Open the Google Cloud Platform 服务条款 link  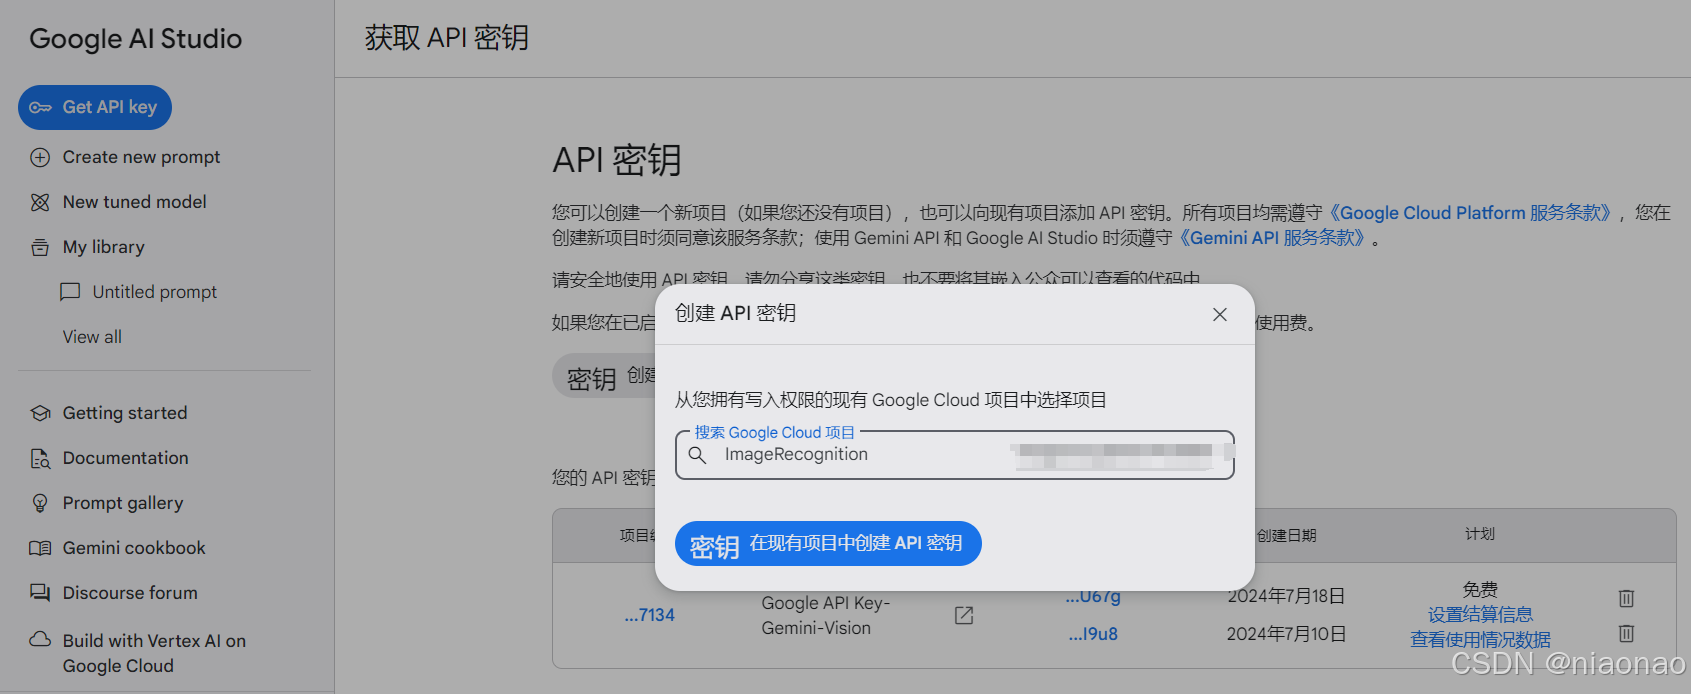(1470, 213)
